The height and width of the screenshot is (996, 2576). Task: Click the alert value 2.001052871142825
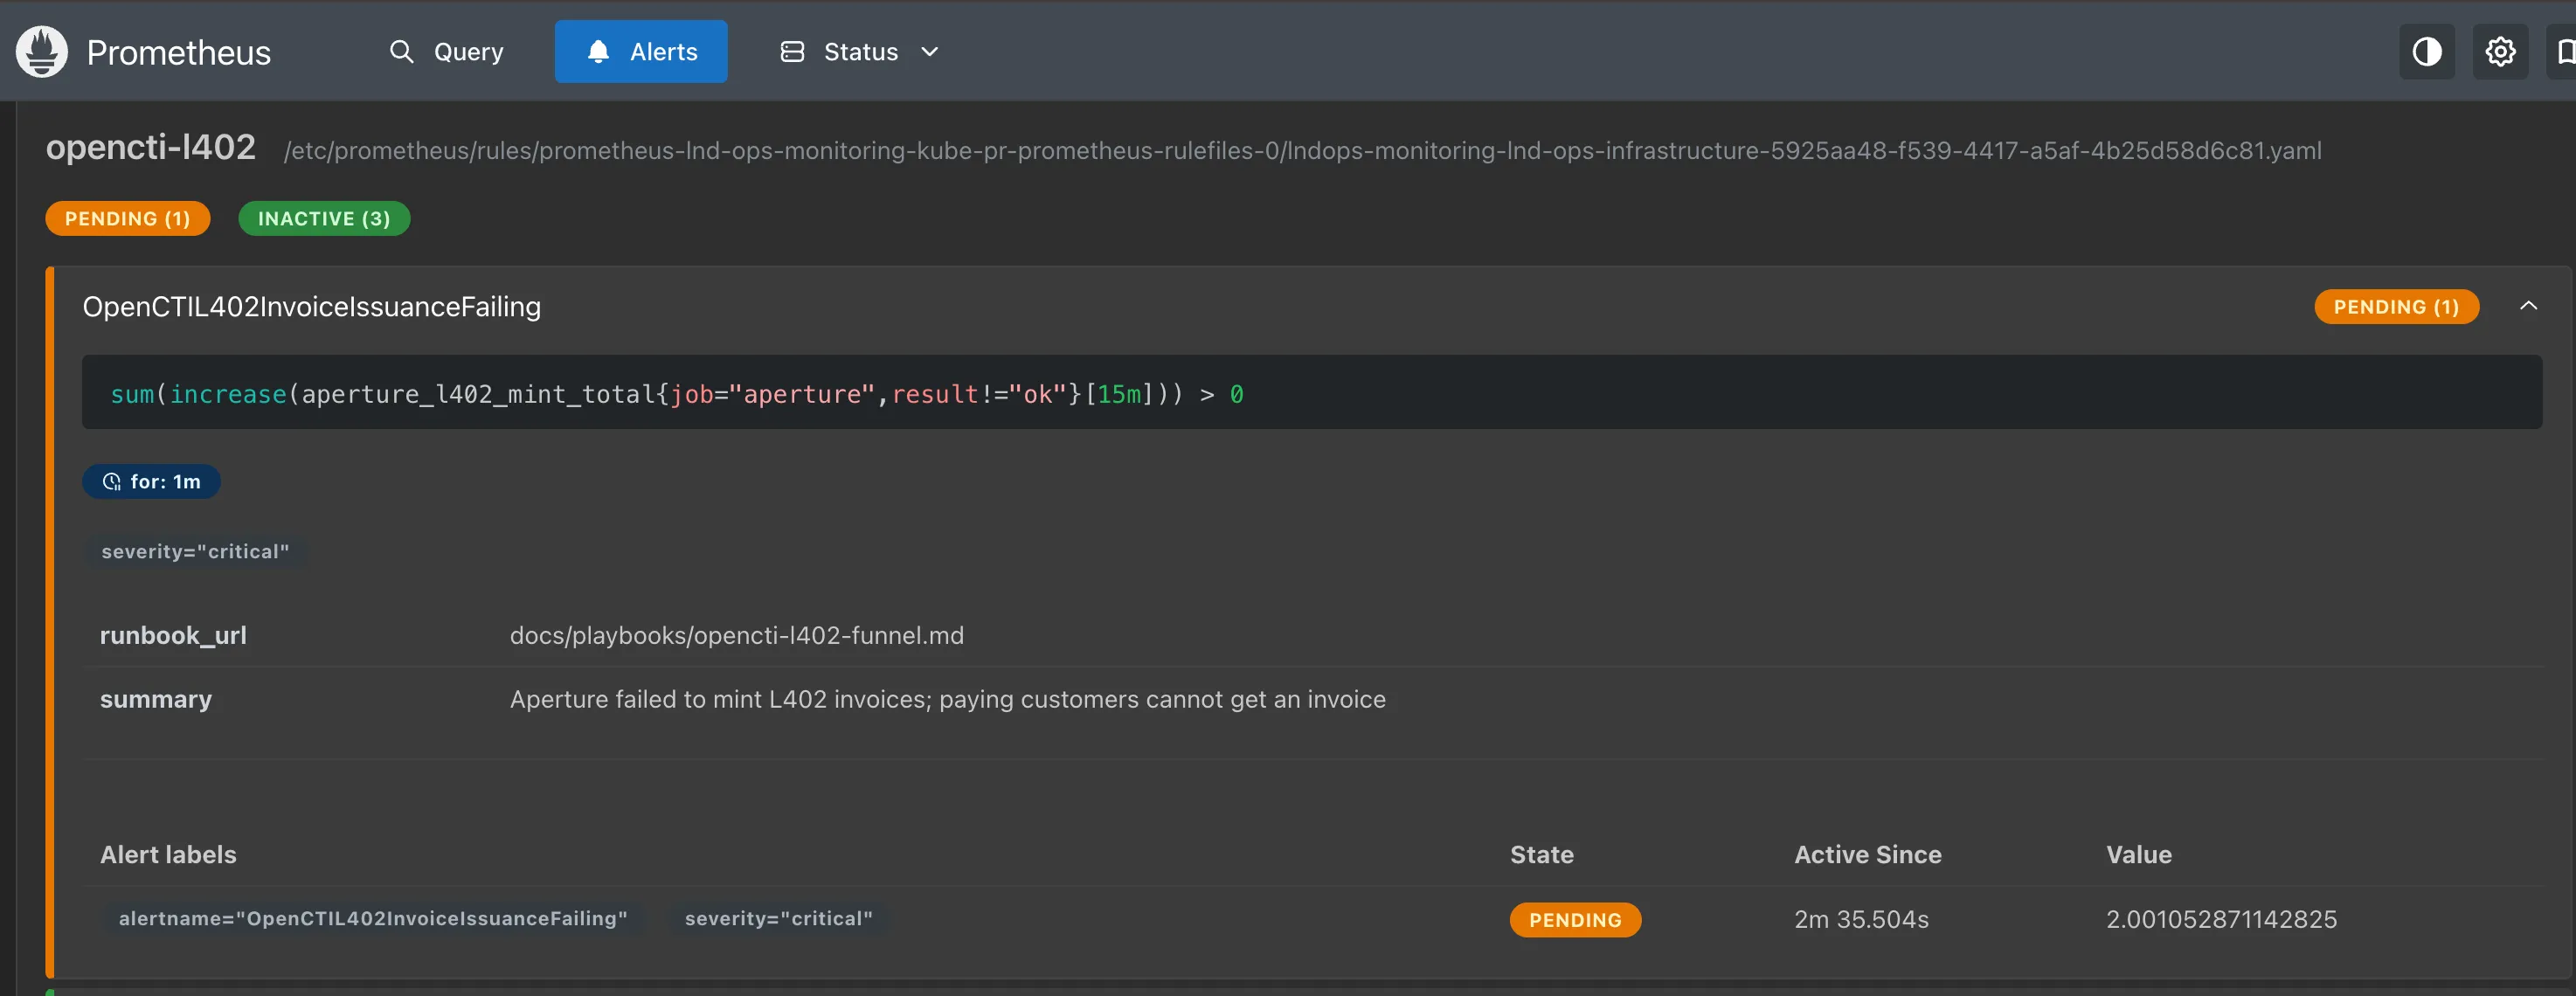[2221, 920]
